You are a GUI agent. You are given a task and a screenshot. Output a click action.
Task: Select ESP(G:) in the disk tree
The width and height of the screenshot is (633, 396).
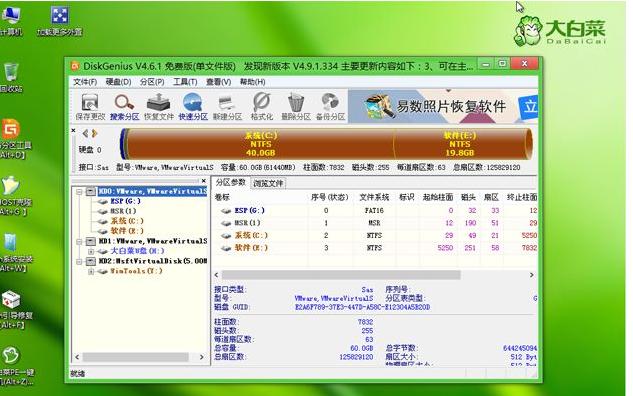point(126,201)
